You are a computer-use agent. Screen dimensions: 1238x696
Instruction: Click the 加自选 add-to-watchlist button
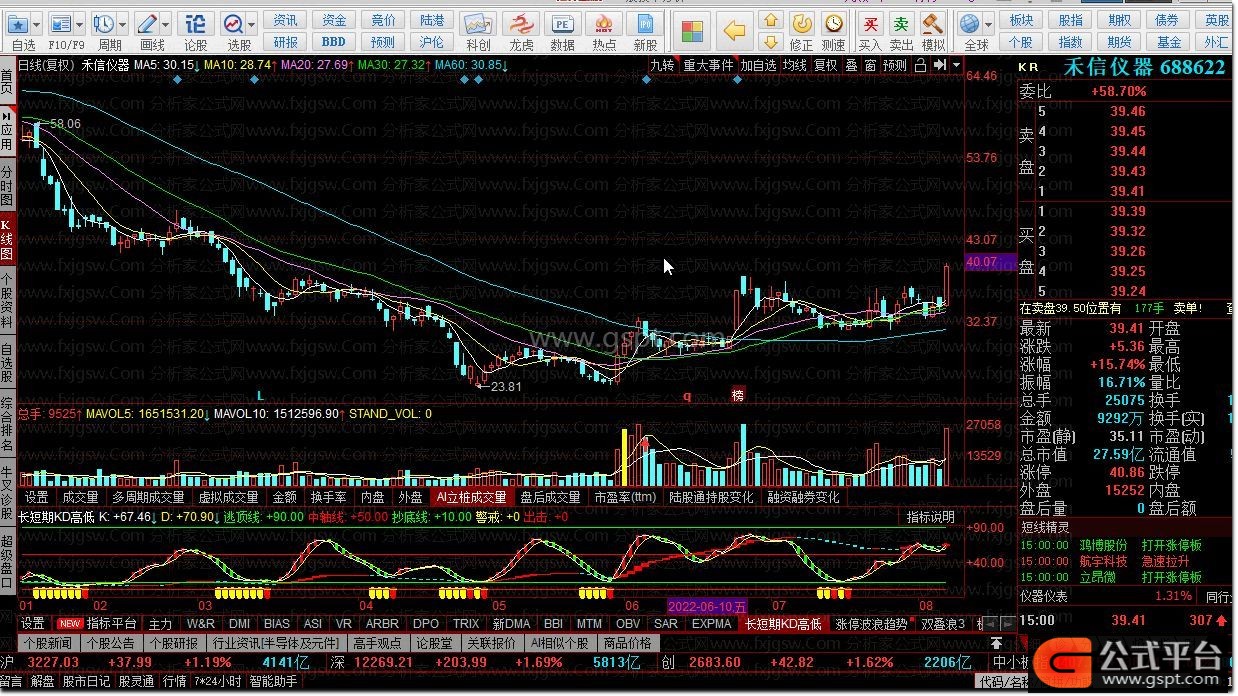click(x=758, y=65)
